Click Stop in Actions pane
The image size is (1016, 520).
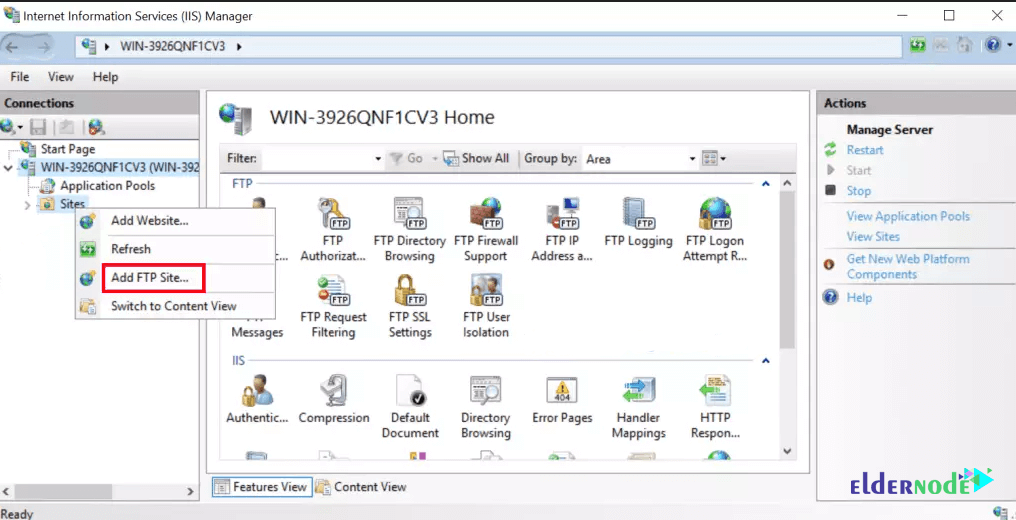(859, 191)
